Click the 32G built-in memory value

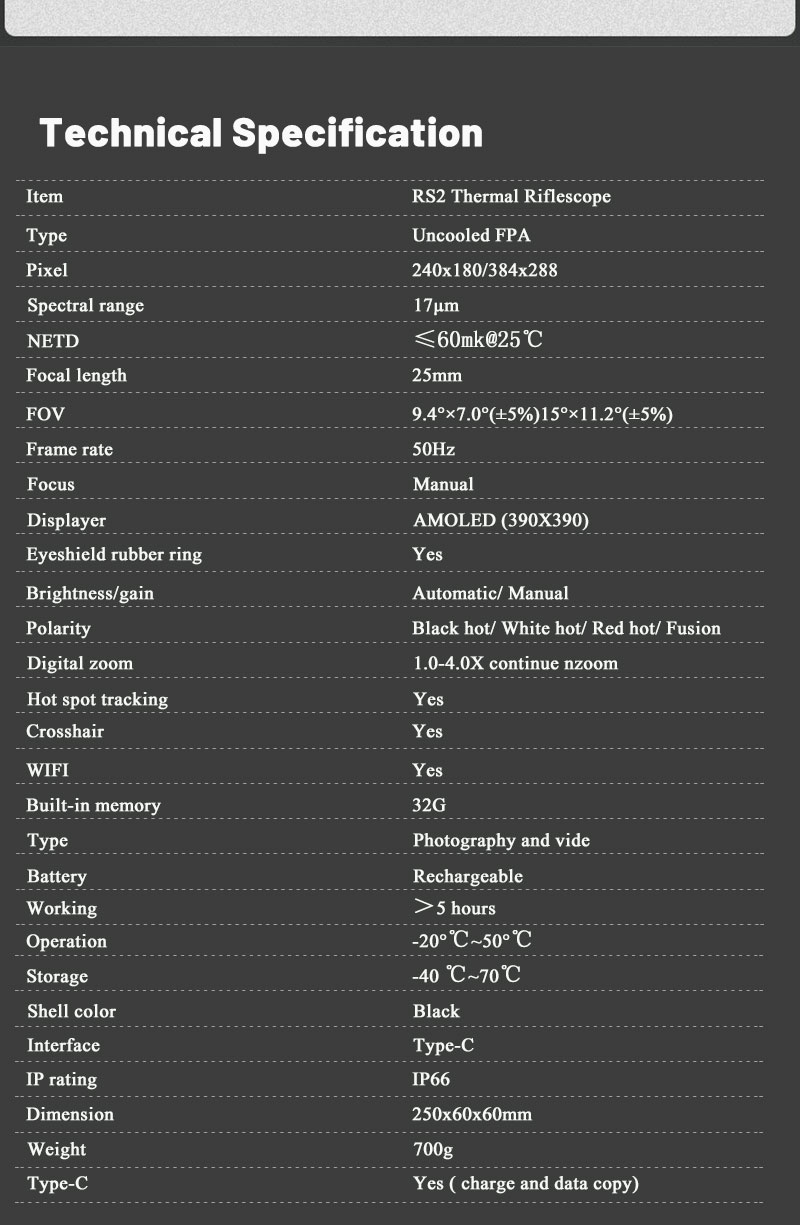click(429, 805)
